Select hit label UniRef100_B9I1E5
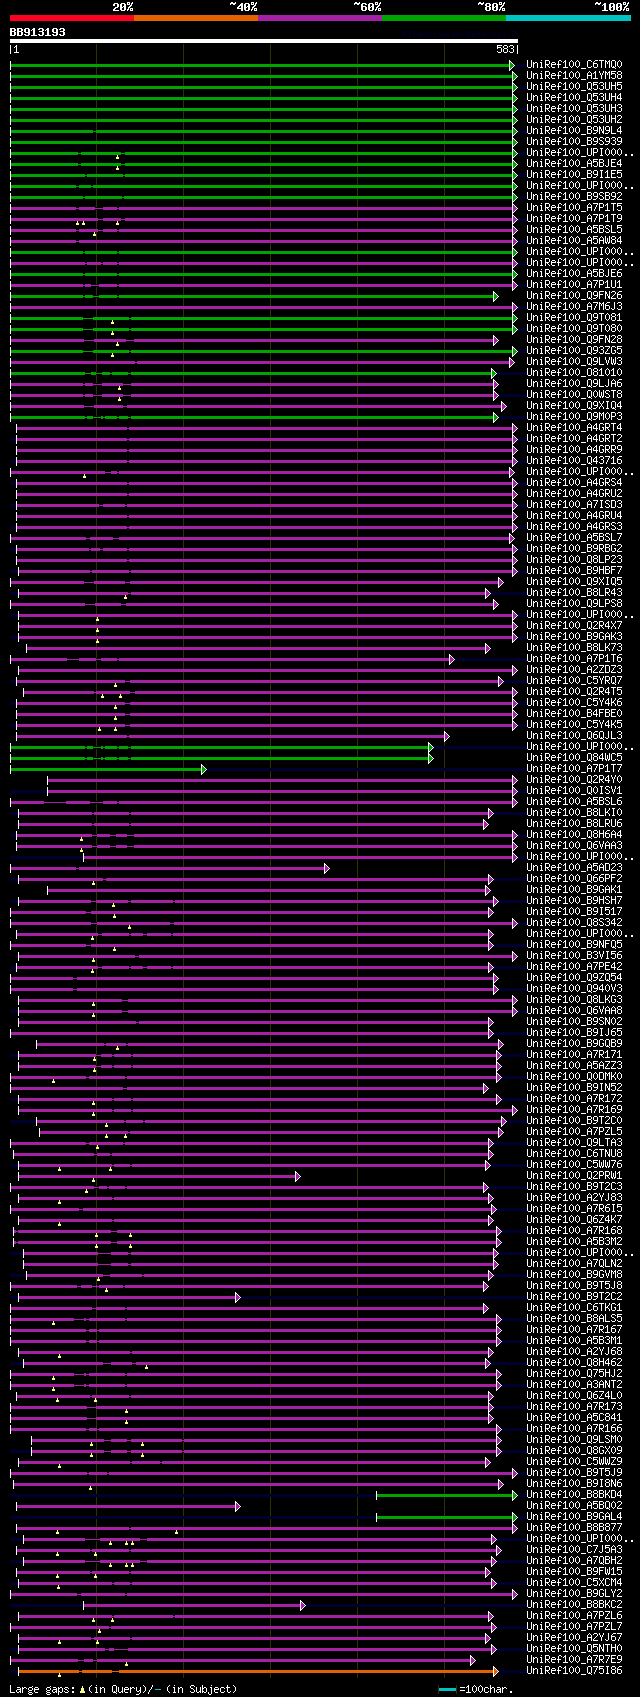 coord(574,175)
